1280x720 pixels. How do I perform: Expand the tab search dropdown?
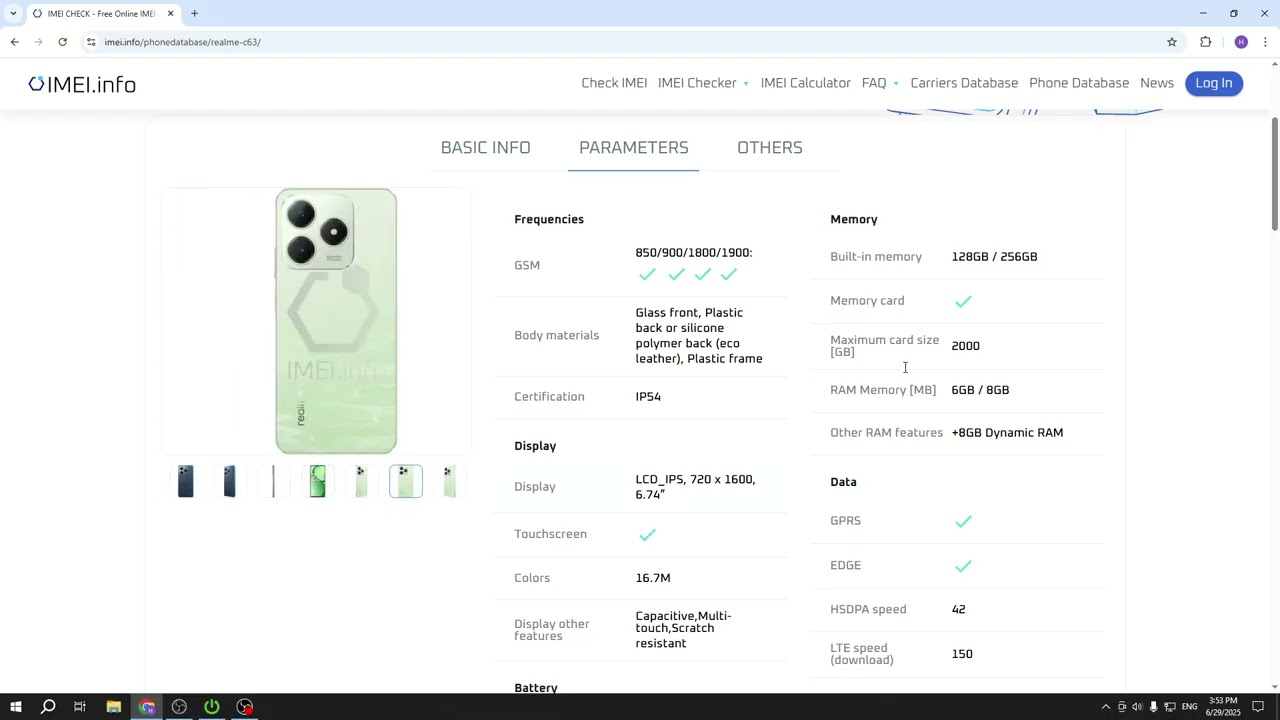12,13
